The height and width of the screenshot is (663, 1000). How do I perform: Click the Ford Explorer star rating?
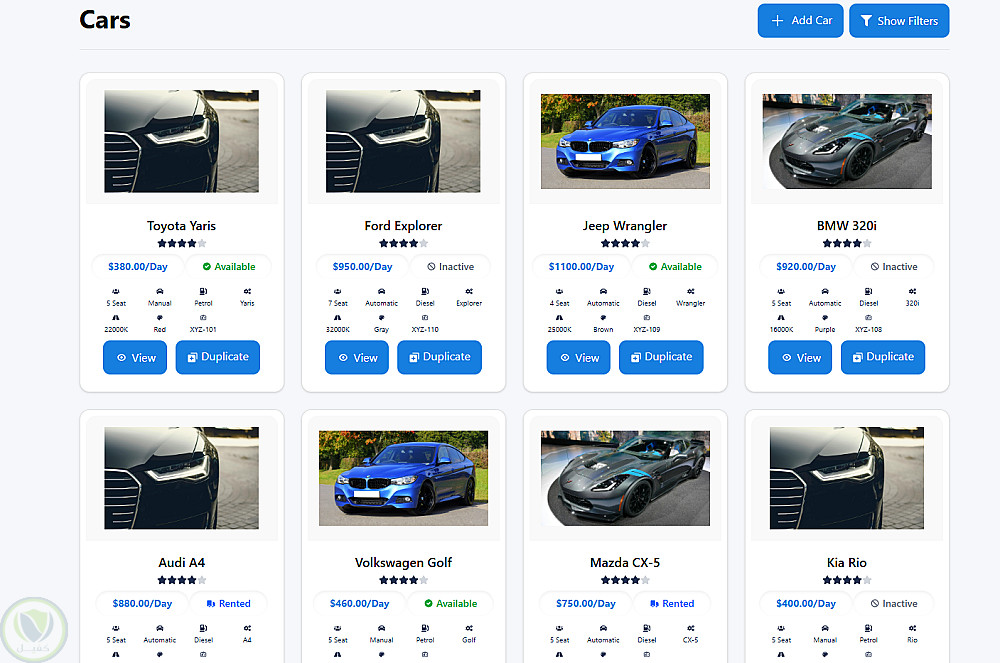coord(403,243)
